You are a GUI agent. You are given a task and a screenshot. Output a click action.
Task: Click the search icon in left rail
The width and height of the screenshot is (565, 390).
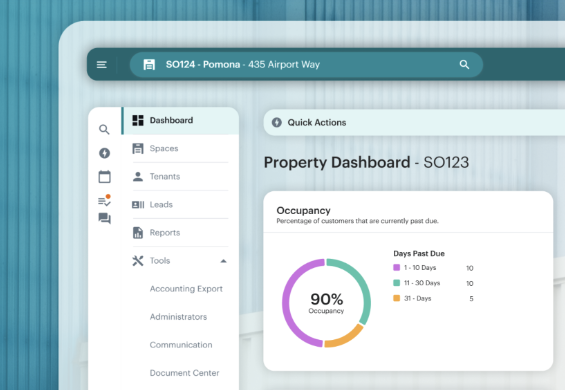tap(104, 129)
